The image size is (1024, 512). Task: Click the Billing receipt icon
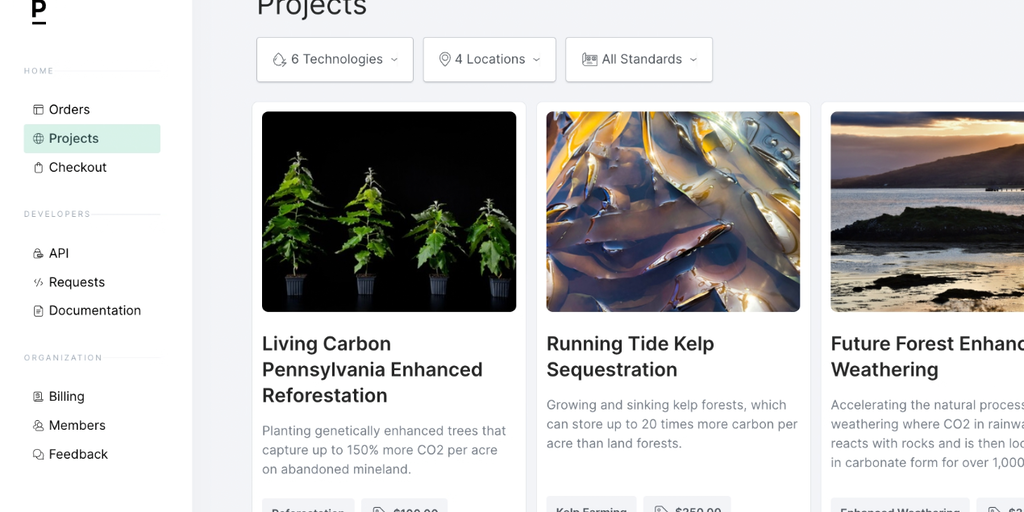[x=38, y=397]
